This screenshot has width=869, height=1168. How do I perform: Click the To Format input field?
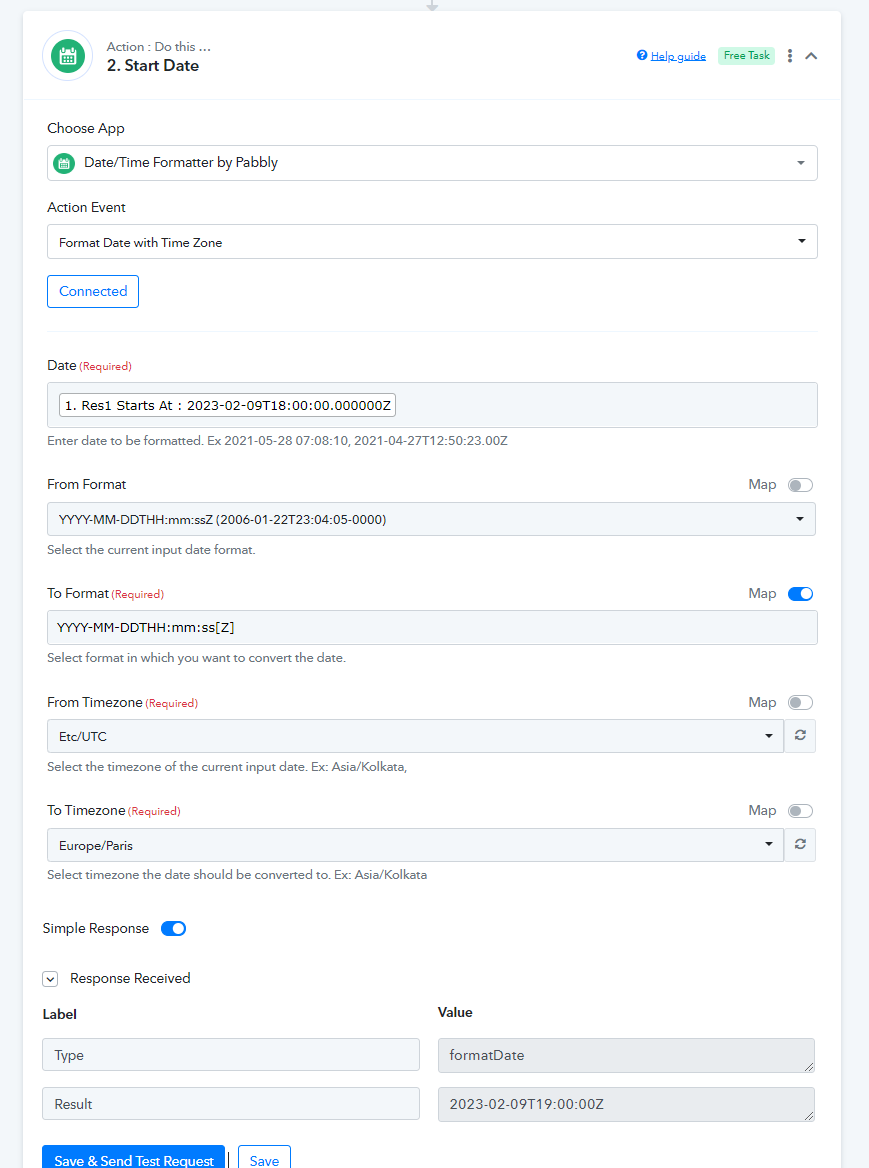[x=432, y=627]
